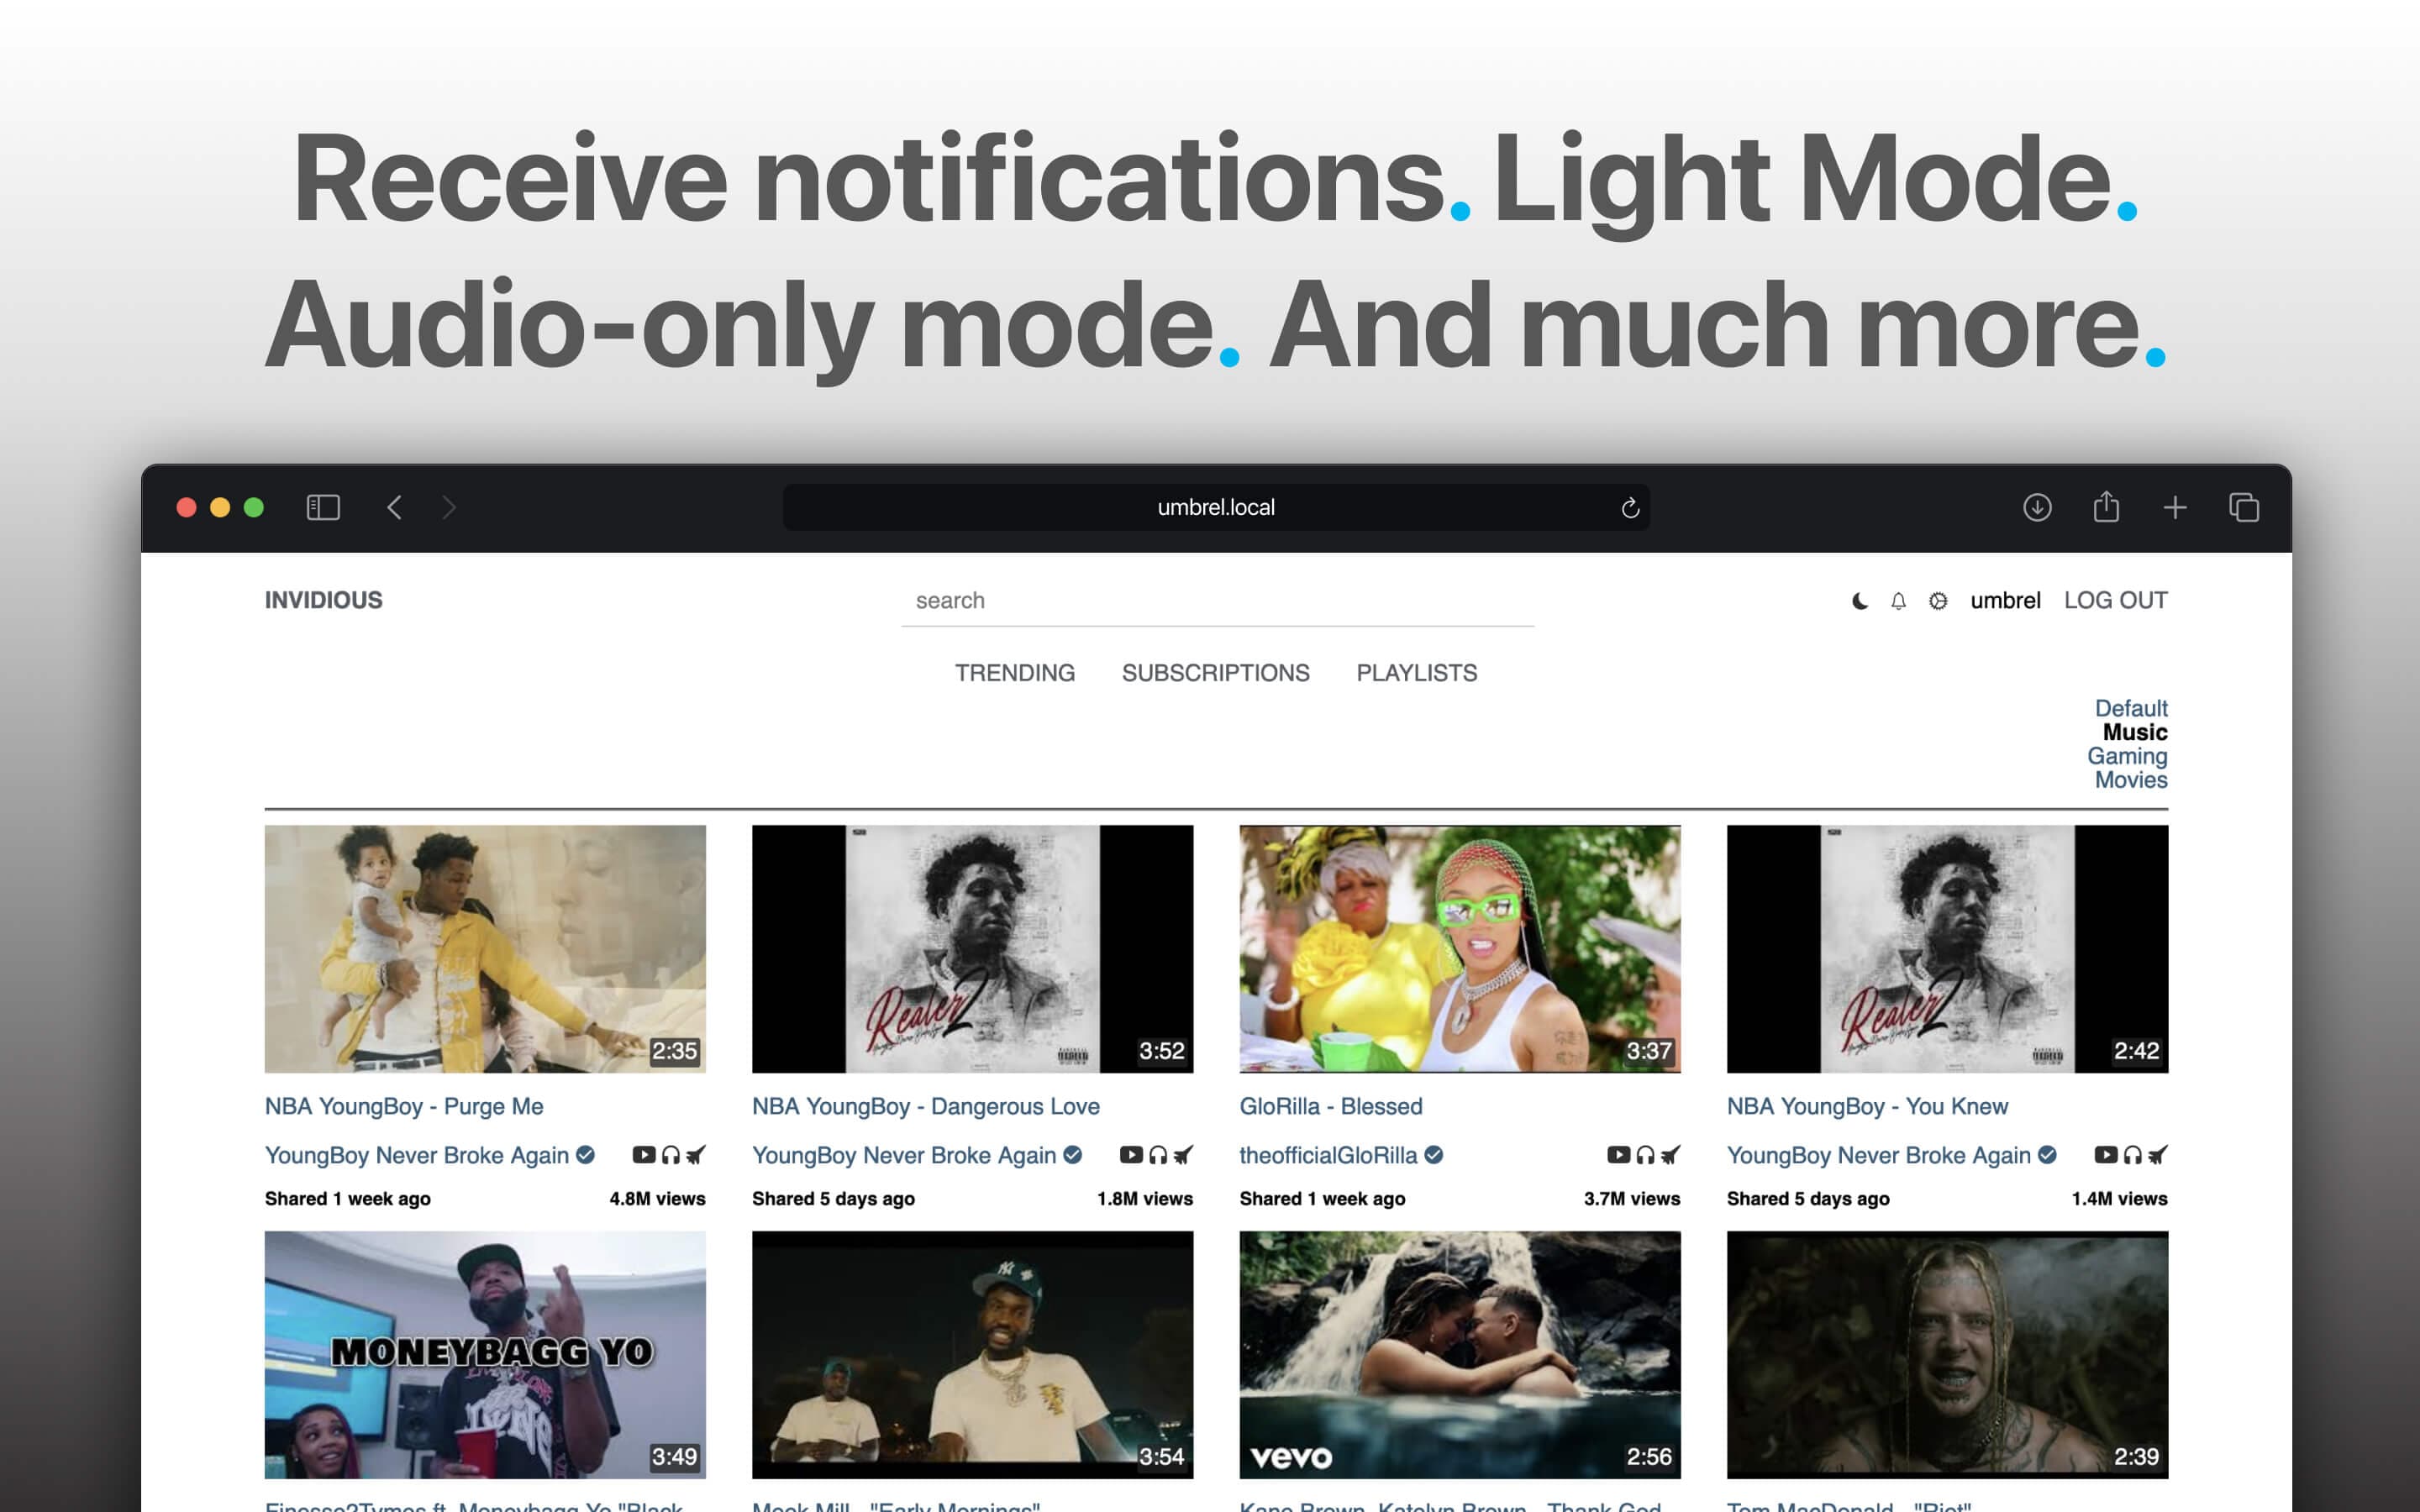Switch to the PLAYLISTS tab
2420x1512 pixels.
(x=1417, y=672)
